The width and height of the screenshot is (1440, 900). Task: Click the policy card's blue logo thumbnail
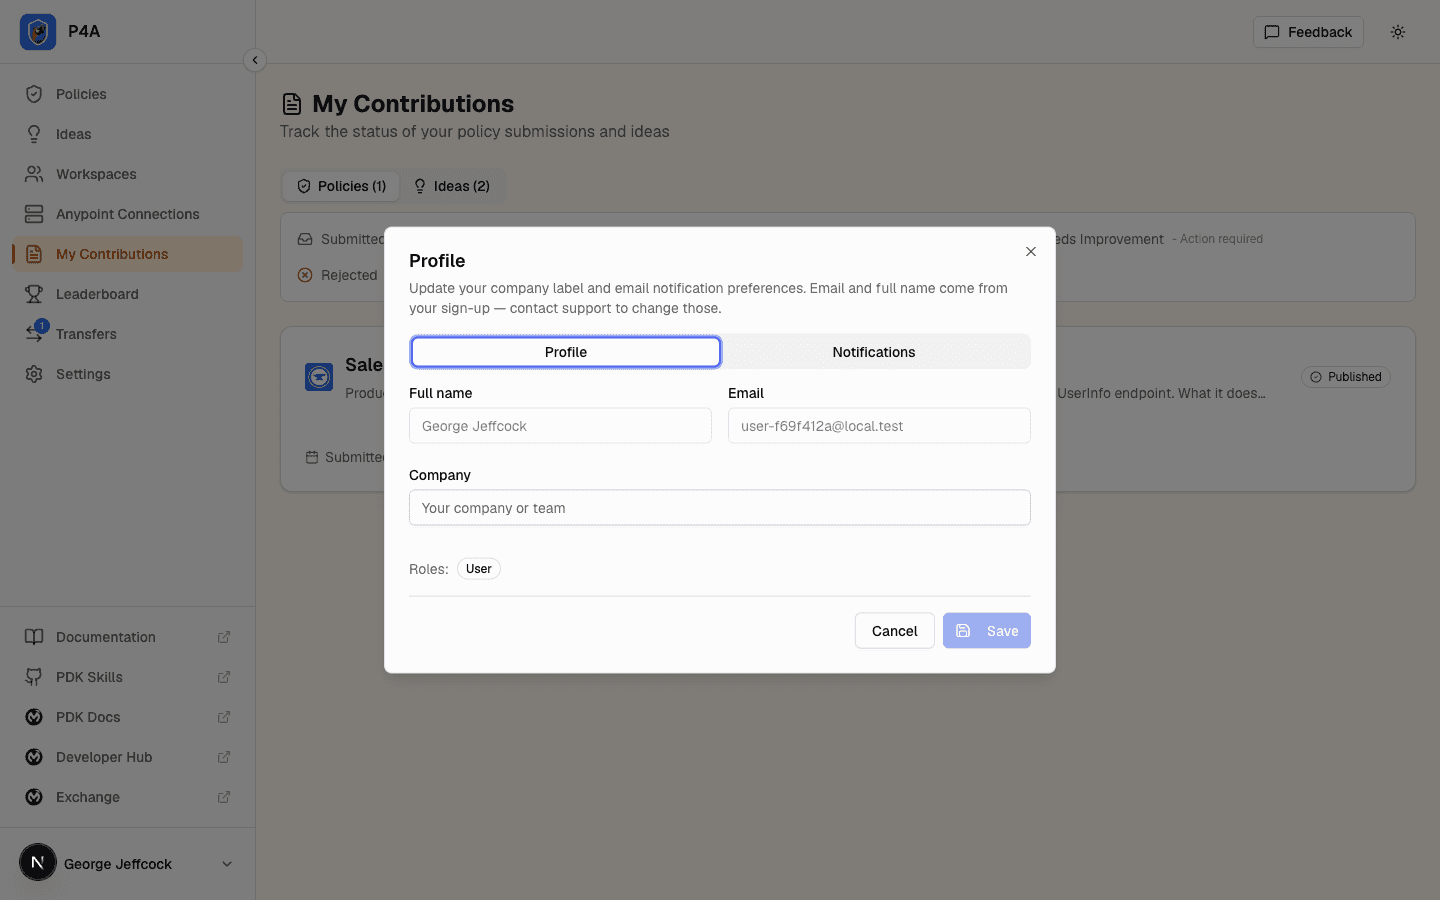(319, 377)
